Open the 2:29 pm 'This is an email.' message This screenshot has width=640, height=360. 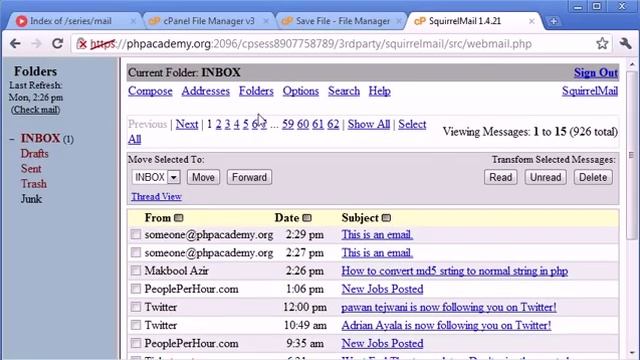click(x=377, y=235)
